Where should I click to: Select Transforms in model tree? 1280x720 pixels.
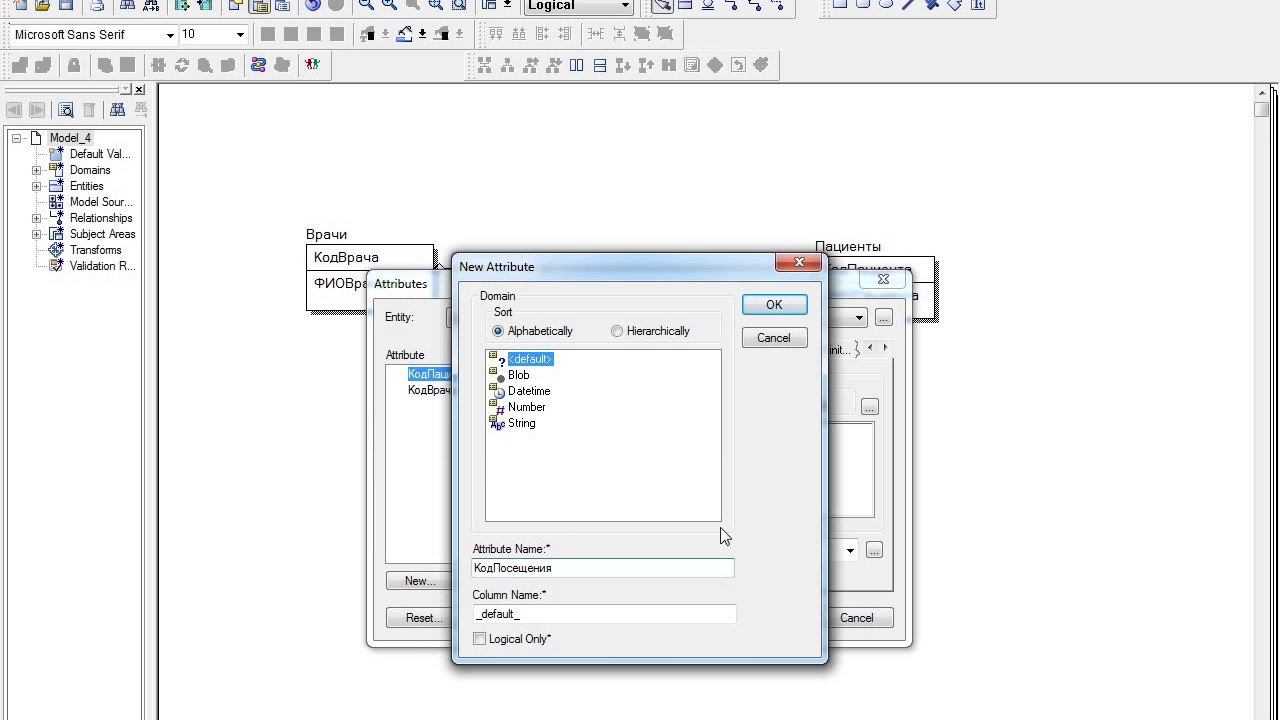(x=95, y=250)
